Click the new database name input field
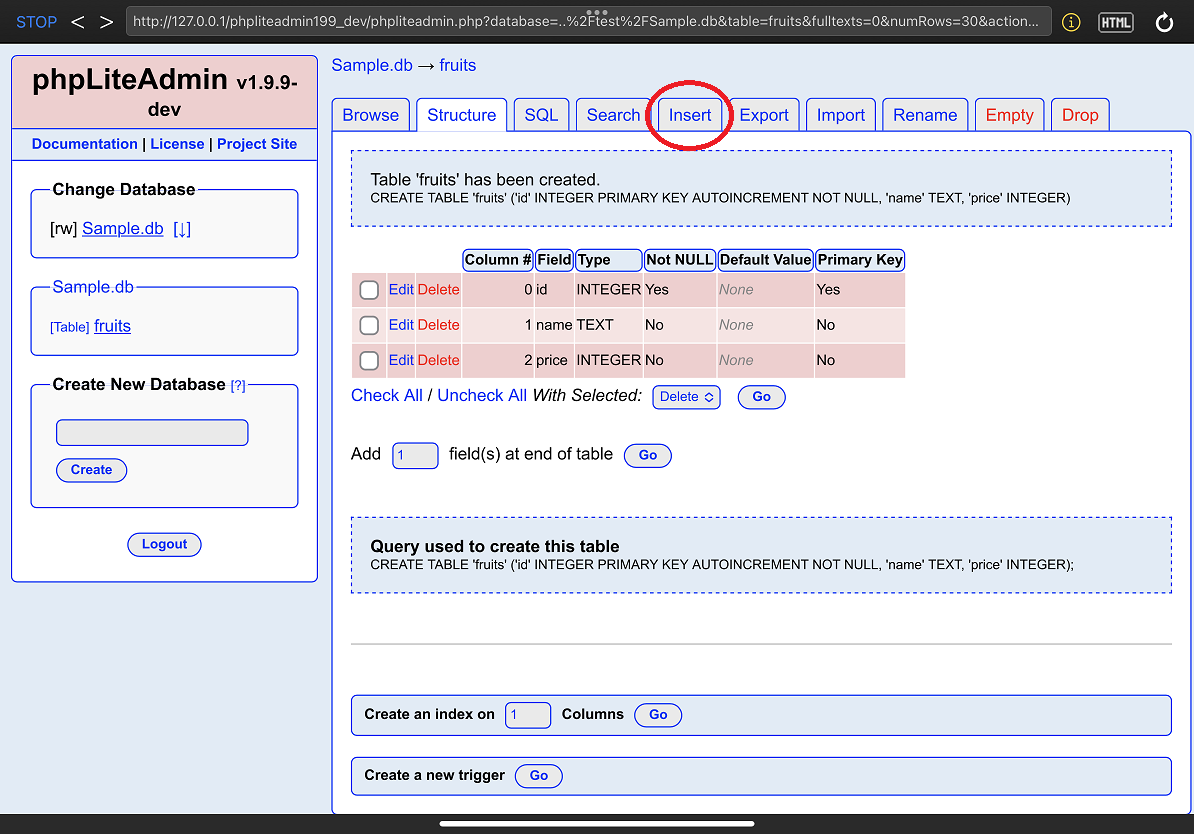1194x834 pixels. pos(152,433)
